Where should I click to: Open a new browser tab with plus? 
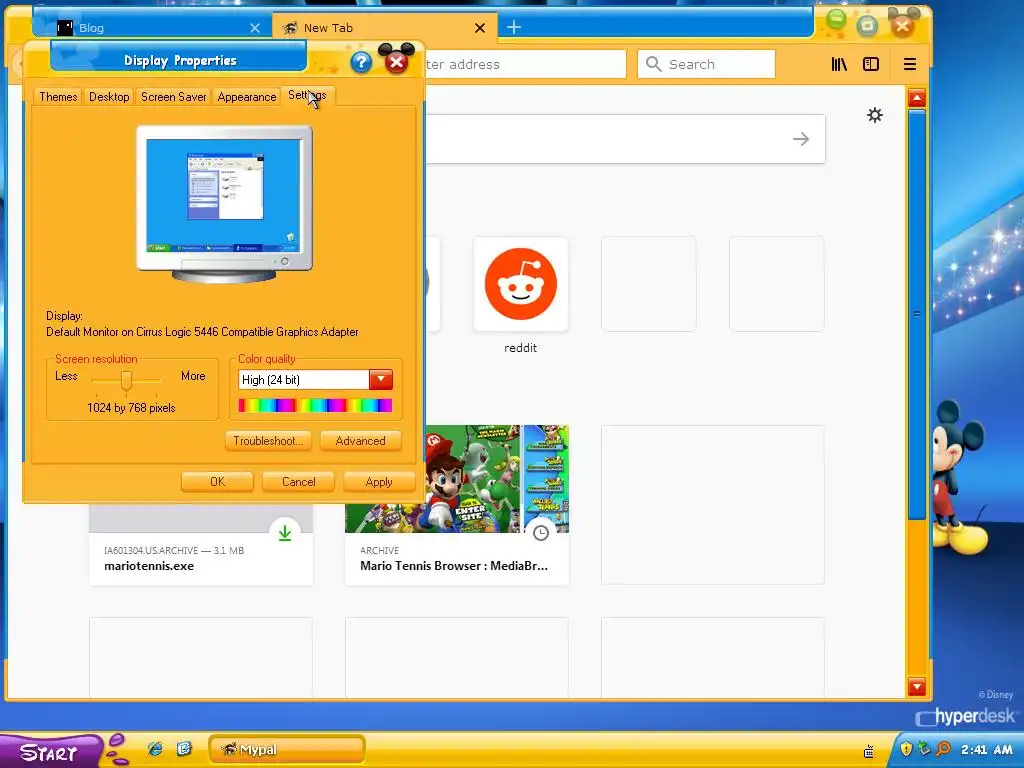coord(514,27)
